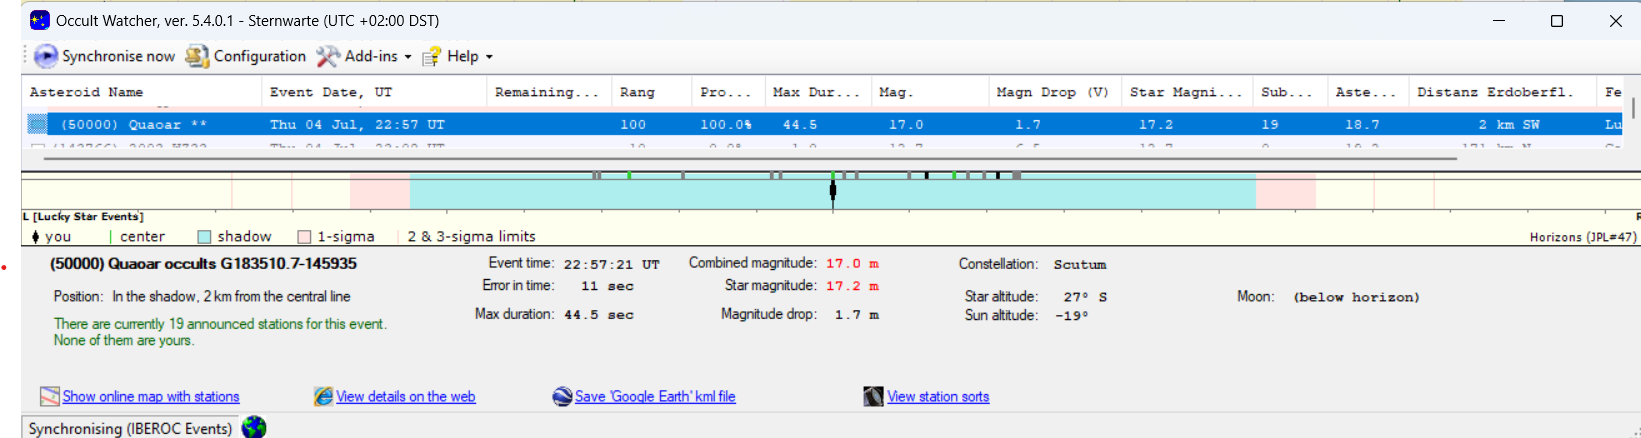The image size is (1641, 438).
Task: Click the station sorts icon
Action: tap(873, 397)
